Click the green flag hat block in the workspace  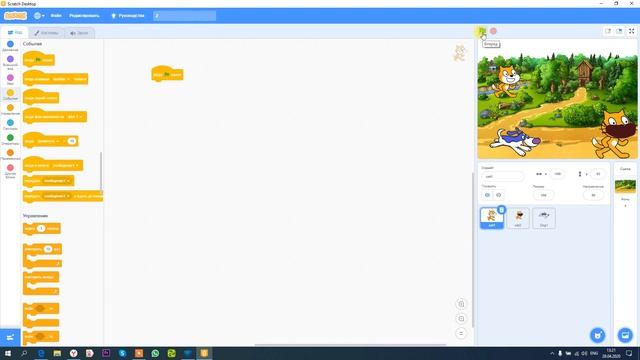167,74
